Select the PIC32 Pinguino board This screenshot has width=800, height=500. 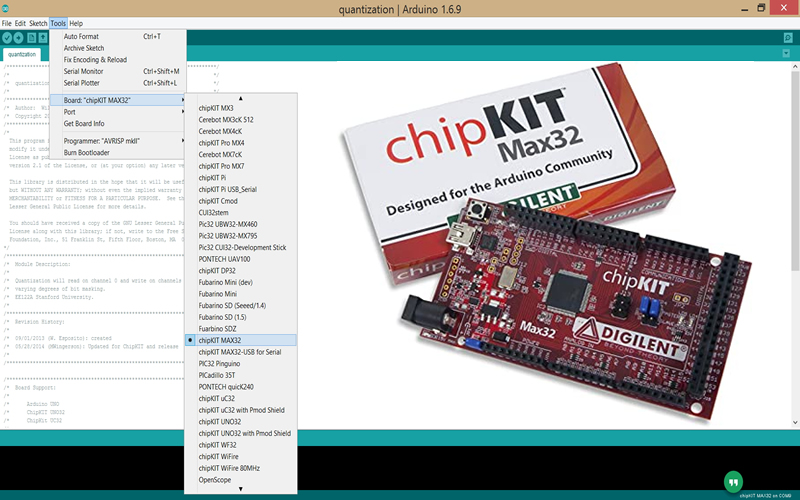point(240,364)
